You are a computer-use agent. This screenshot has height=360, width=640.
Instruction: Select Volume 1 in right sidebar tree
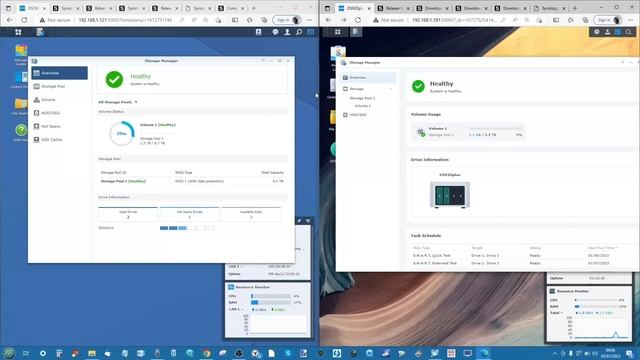point(362,106)
